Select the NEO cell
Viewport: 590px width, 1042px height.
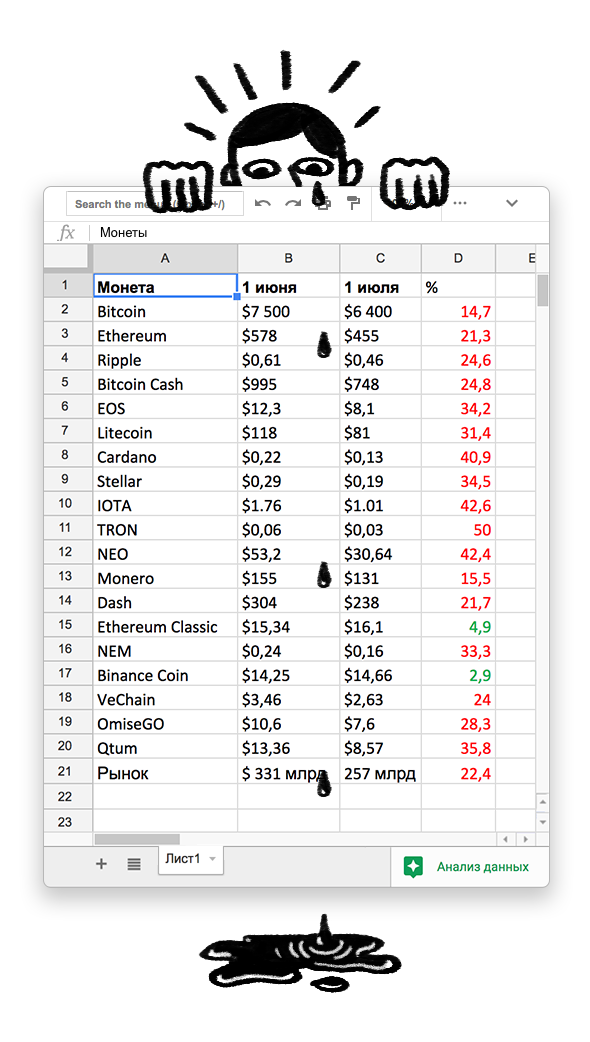tap(165, 554)
